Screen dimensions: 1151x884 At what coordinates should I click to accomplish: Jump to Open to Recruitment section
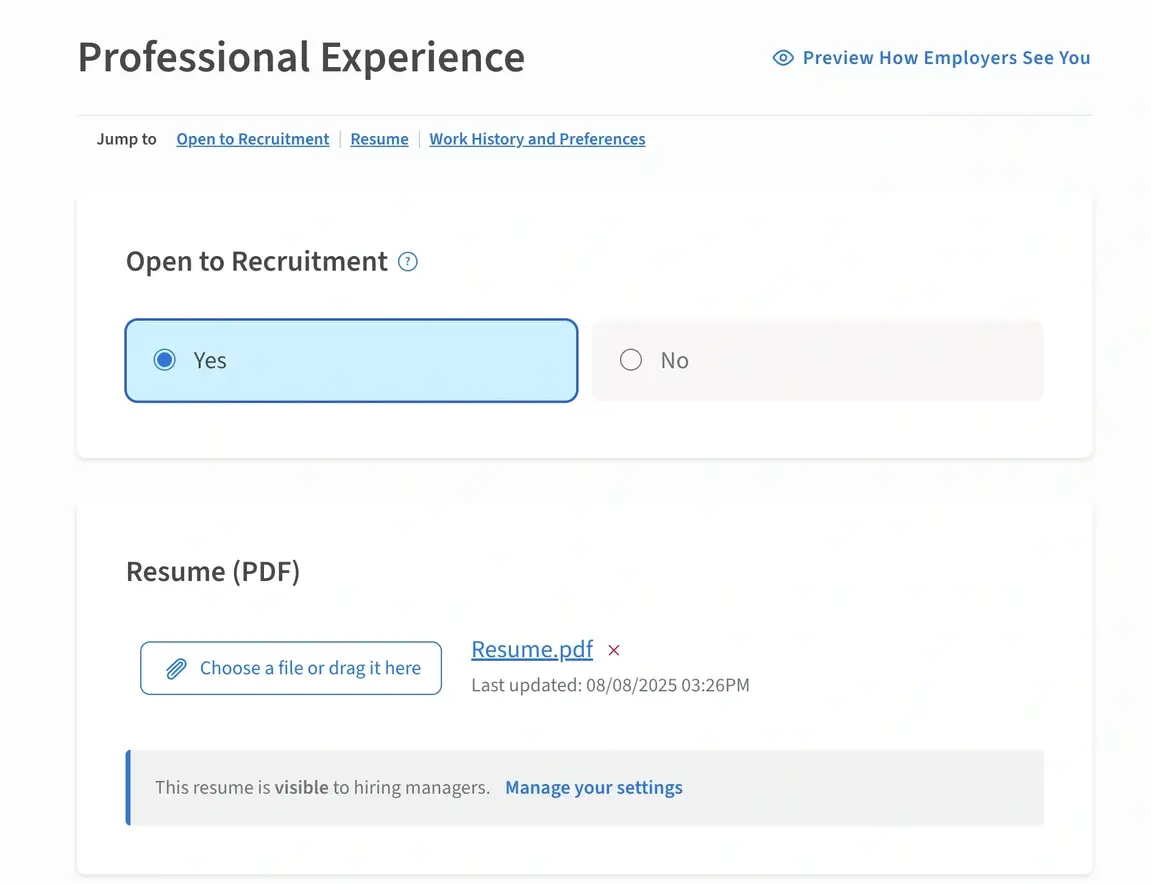coord(253,139)
